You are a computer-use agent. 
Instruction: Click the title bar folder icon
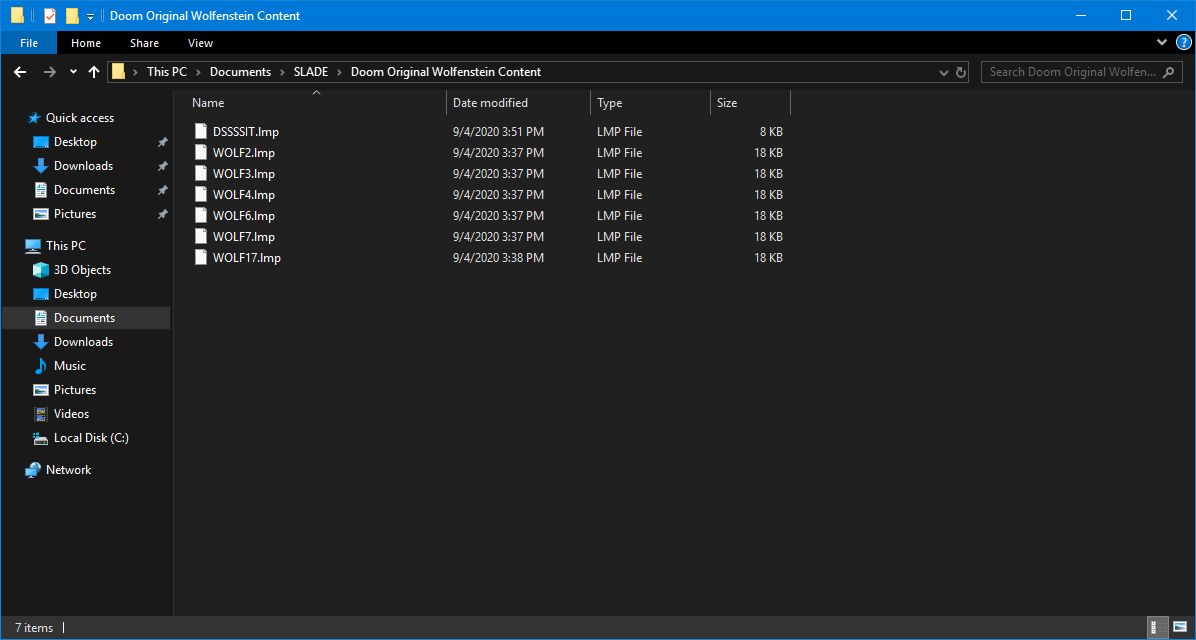click(17, 16)
